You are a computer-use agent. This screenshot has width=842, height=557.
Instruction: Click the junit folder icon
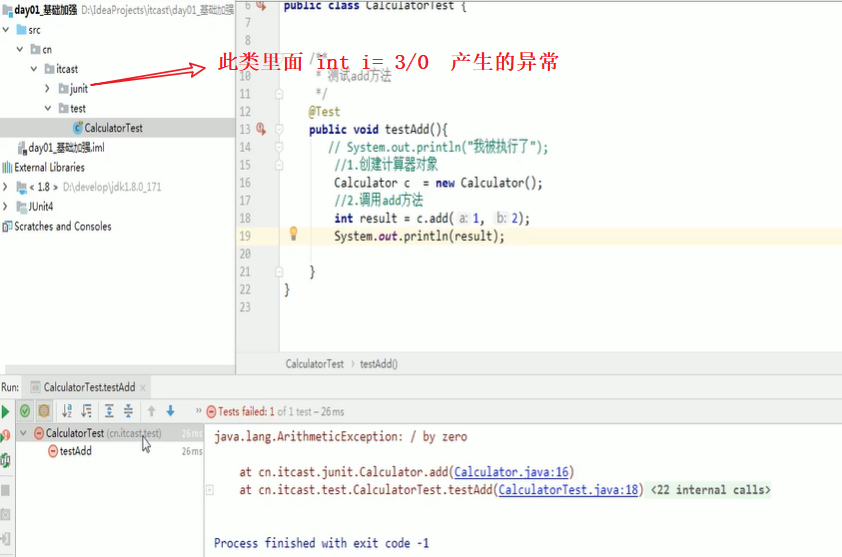coord(63,88)
